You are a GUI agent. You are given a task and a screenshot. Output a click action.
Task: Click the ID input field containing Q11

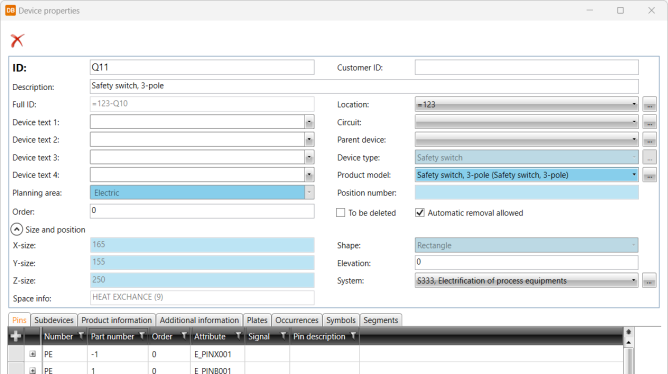pyautogui.click(x=202, y=67)
